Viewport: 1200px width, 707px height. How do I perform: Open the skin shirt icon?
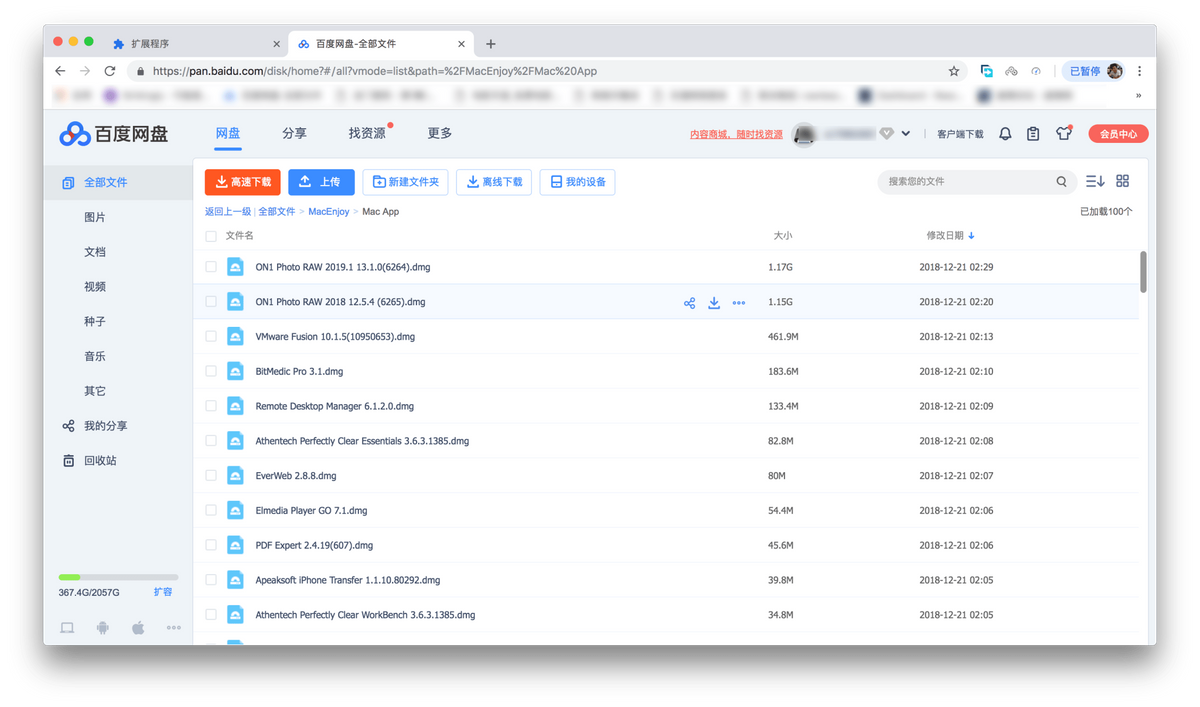(1063, 133)
